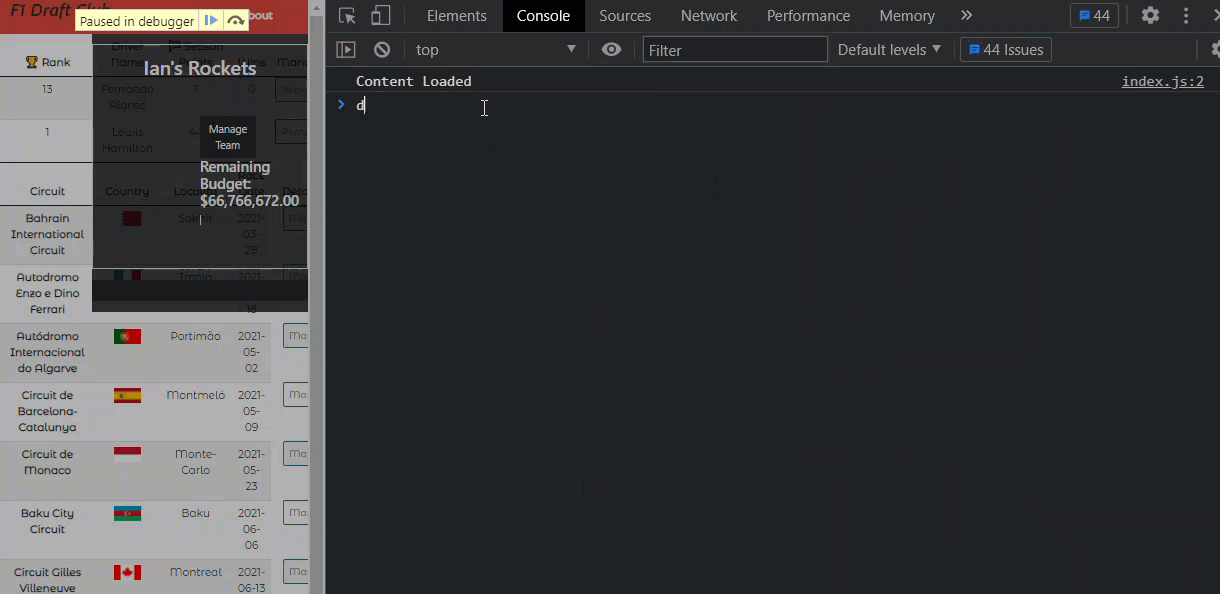The width and height of the screenshot is (1220, 594).
Task: Go to the Network tab
Action: [x=709, y=15]
